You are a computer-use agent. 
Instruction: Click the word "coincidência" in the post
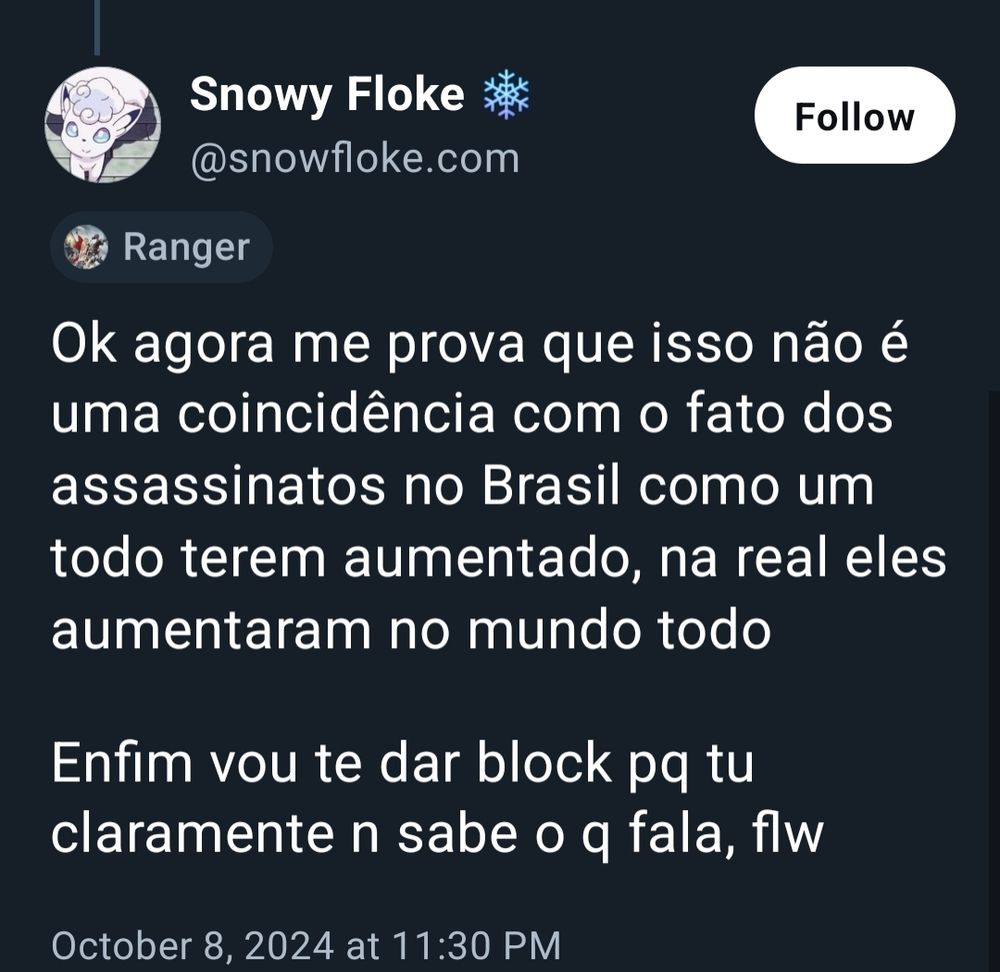[x=336, y=415]
